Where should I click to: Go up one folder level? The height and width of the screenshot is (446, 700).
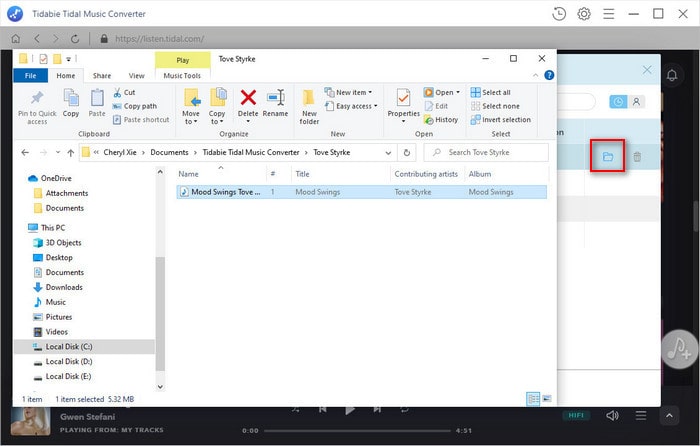click(x=71, y=153)
